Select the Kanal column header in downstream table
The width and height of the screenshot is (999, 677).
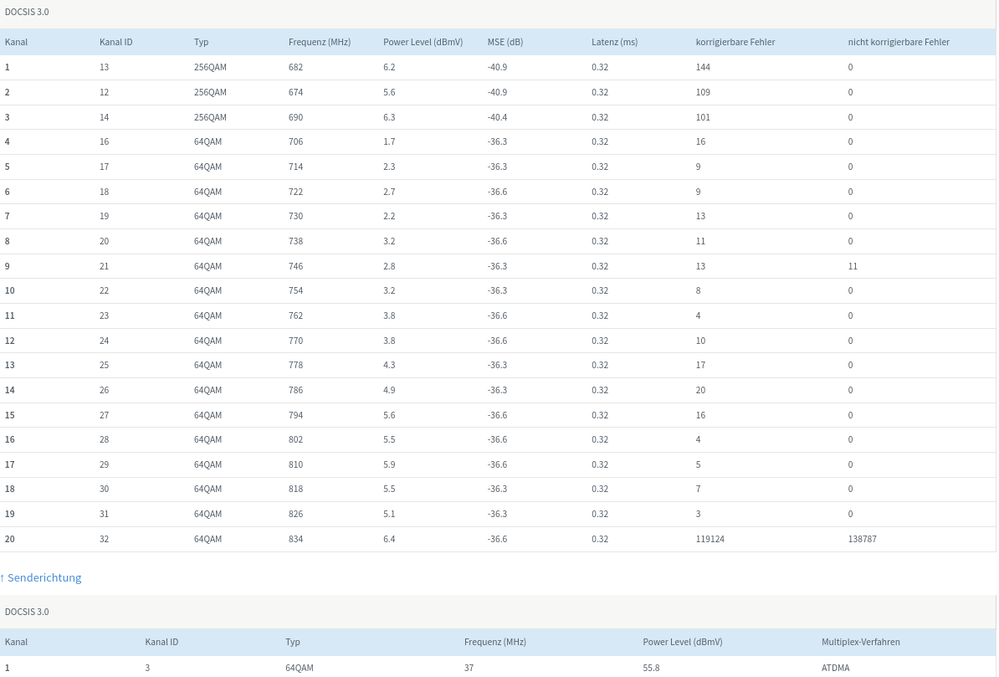coord(16,42)
